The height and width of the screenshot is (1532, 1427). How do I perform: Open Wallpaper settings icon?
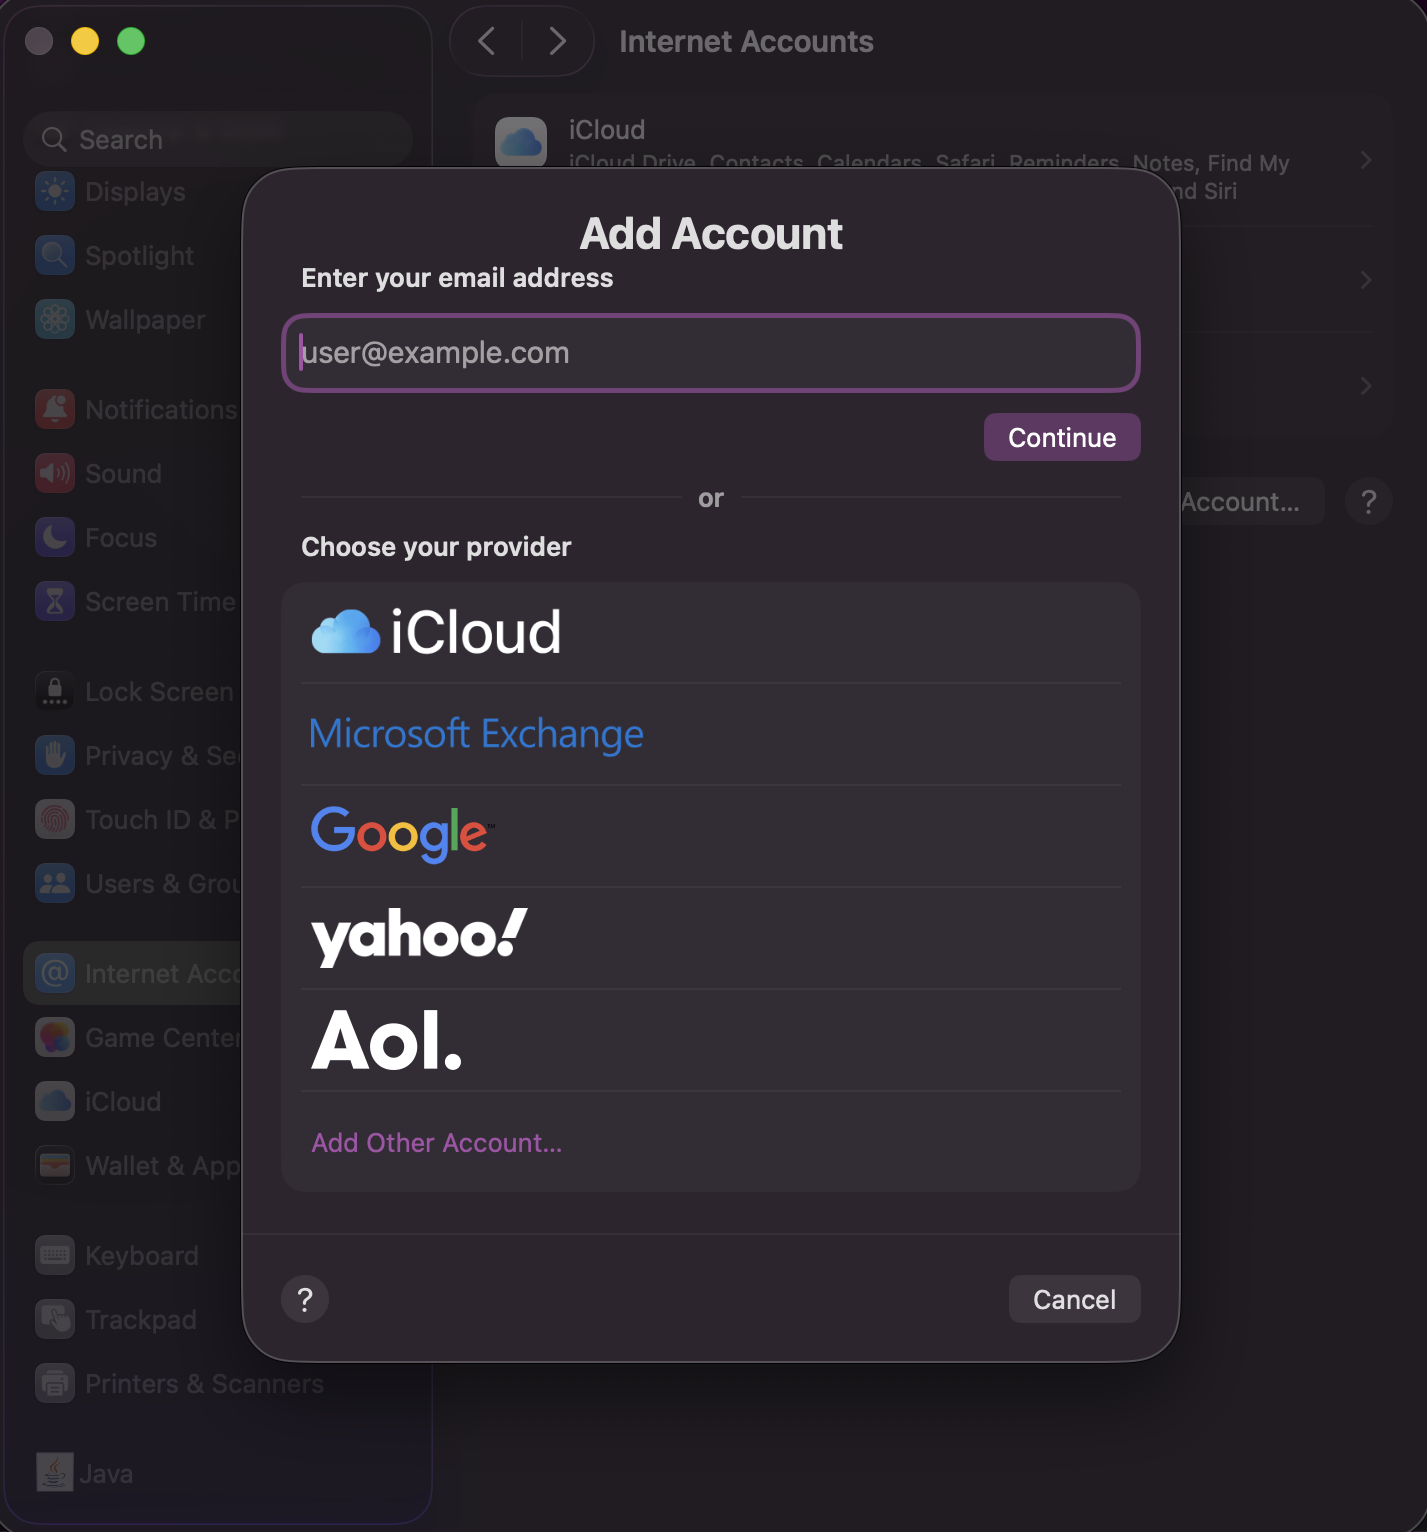55,319
